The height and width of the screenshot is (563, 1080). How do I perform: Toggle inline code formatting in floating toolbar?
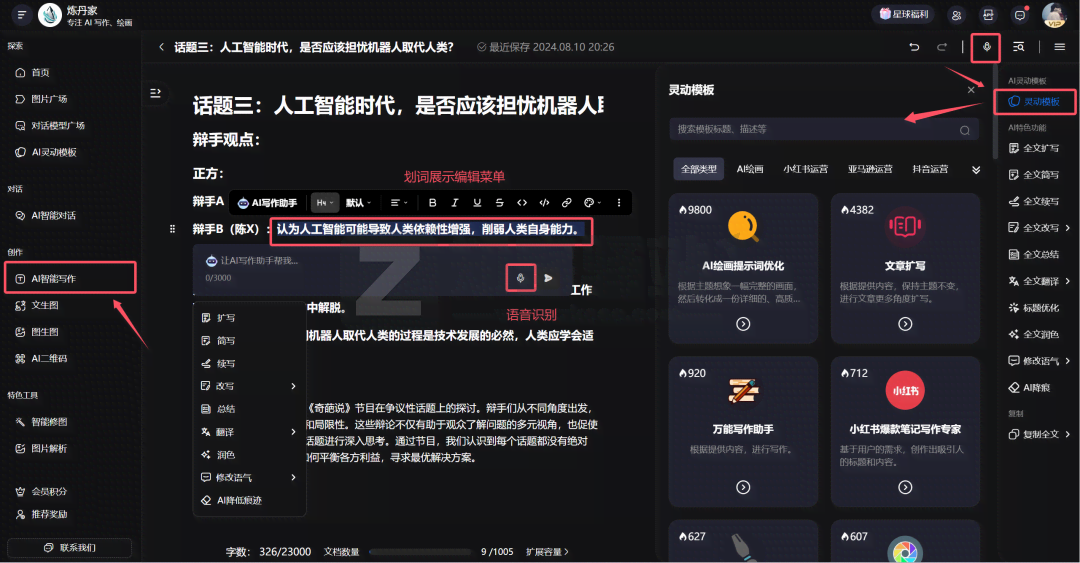coord(522,203)
